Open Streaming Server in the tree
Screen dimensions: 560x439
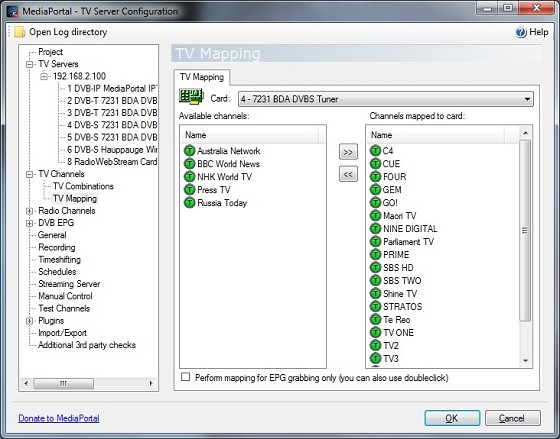[69, 284]
